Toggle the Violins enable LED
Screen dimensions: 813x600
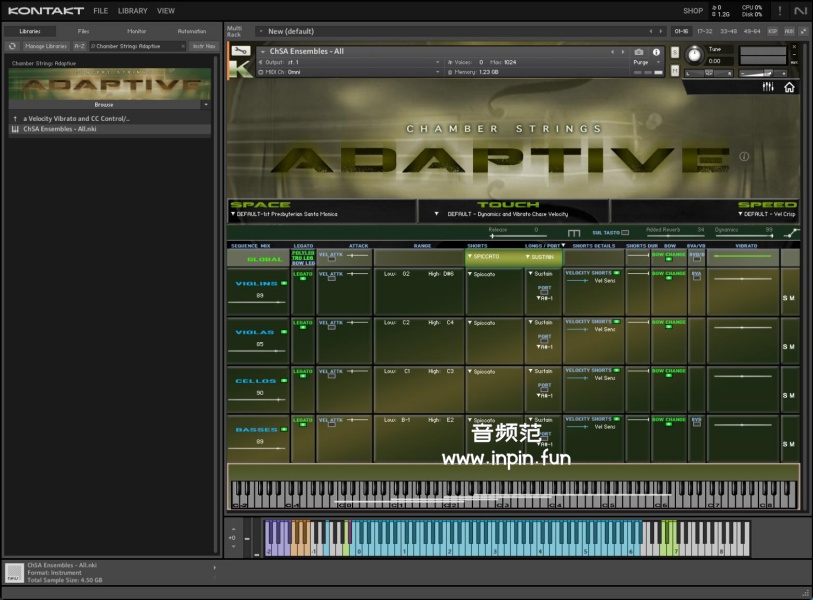pos(283,284)
